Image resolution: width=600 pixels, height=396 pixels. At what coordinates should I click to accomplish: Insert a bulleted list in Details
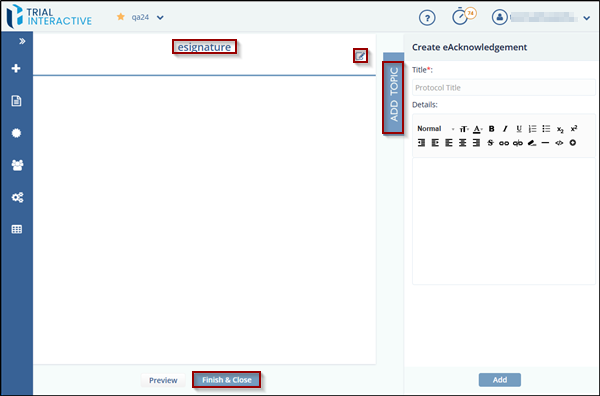(546, 129)
